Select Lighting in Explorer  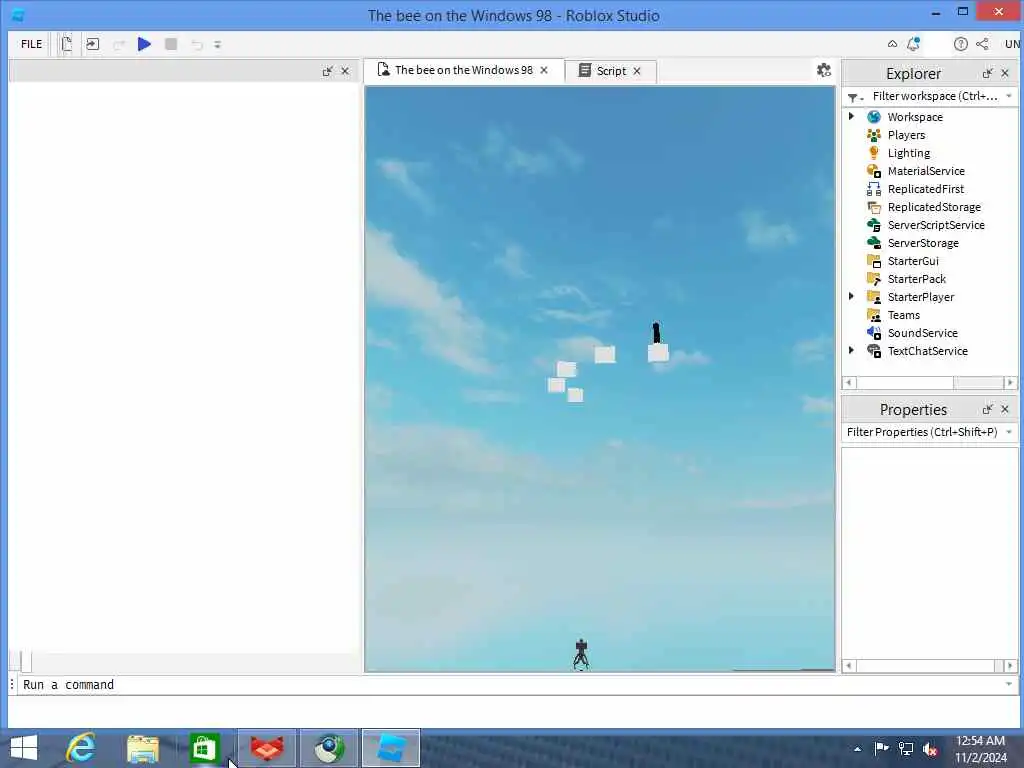click(x=908, y=153)
